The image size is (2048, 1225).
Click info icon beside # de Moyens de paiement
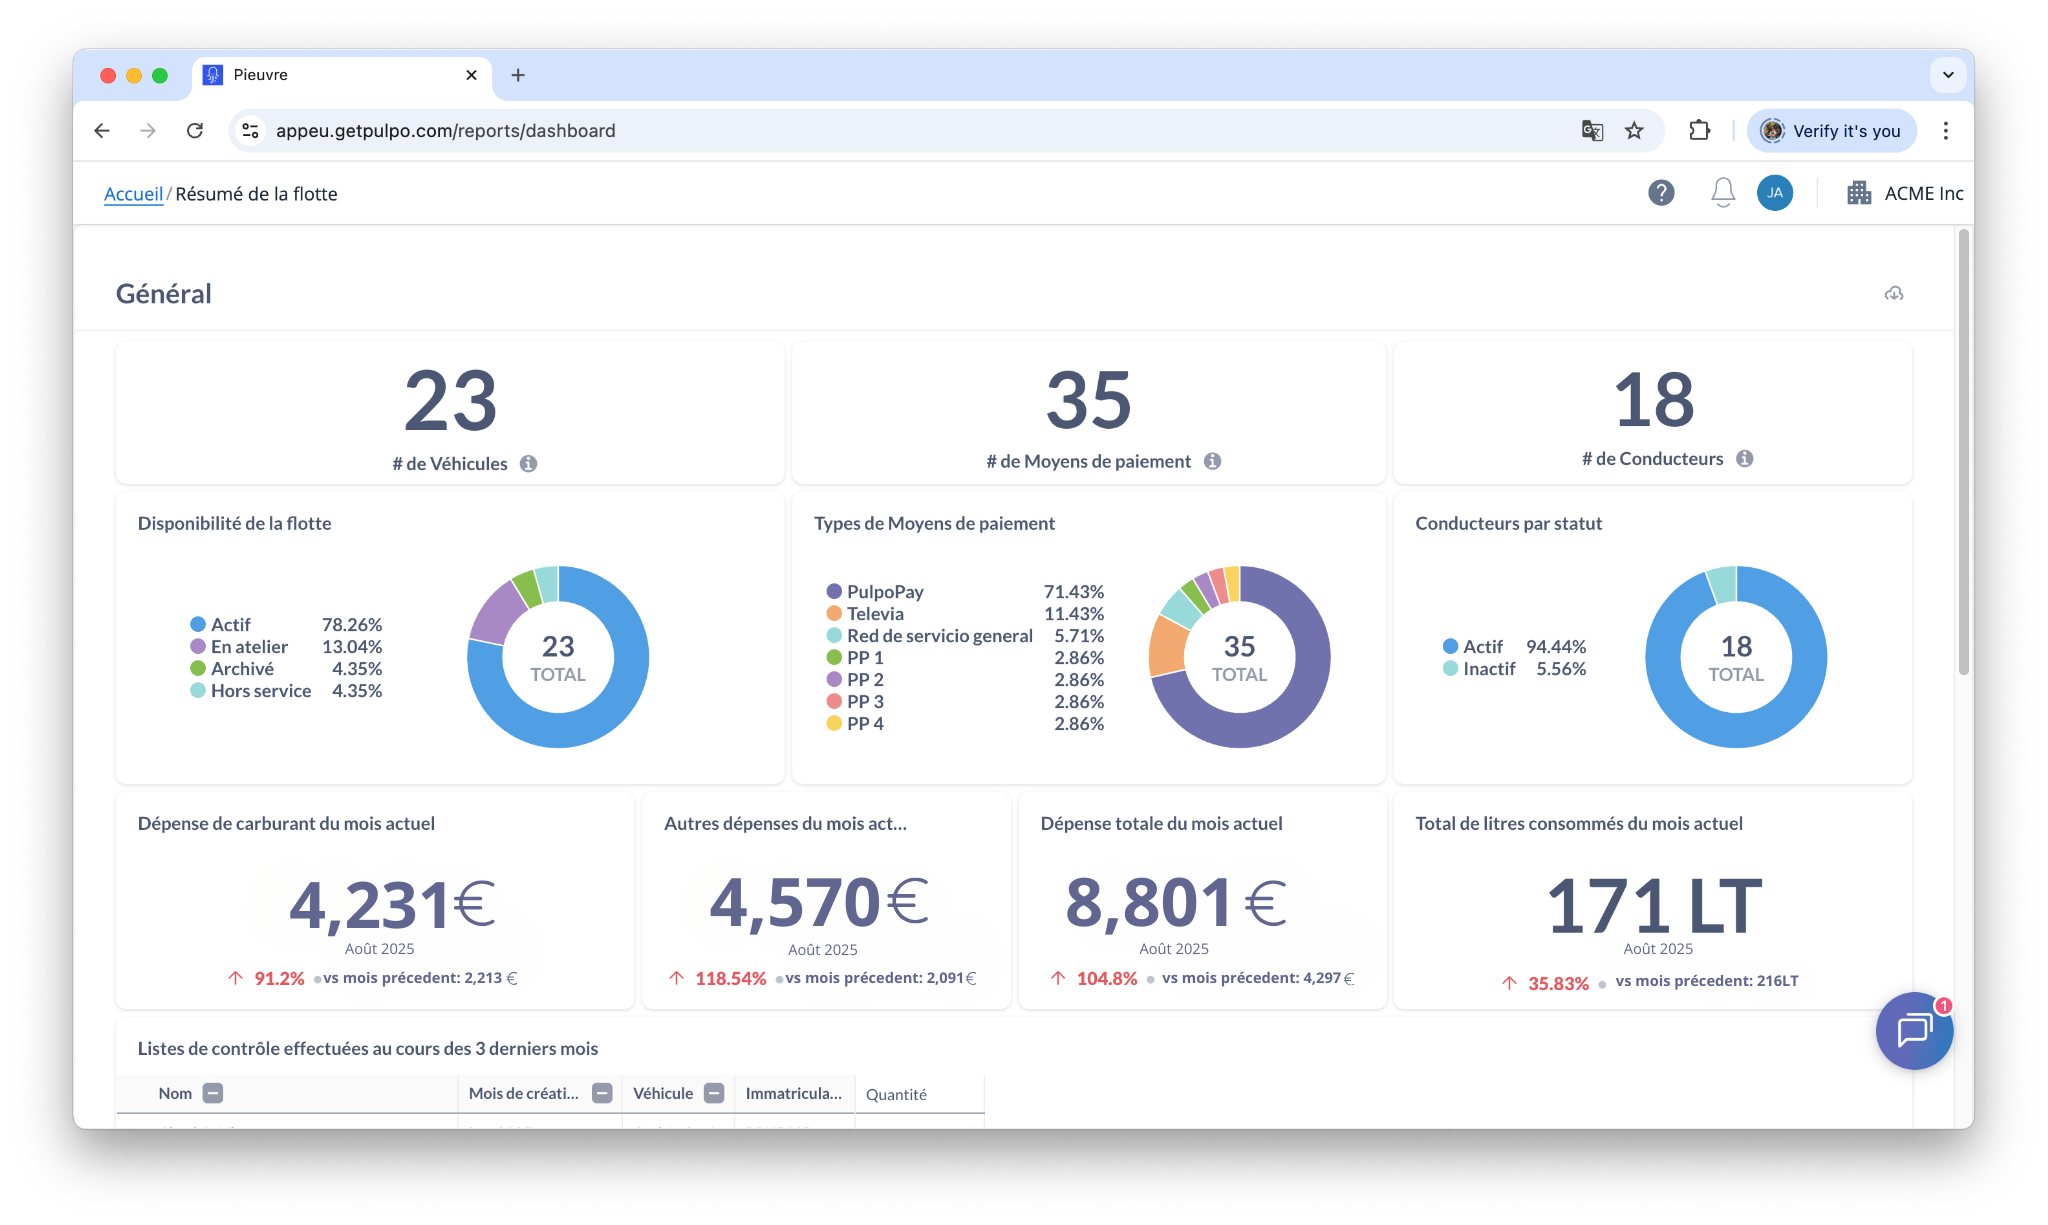(1212, 461)
